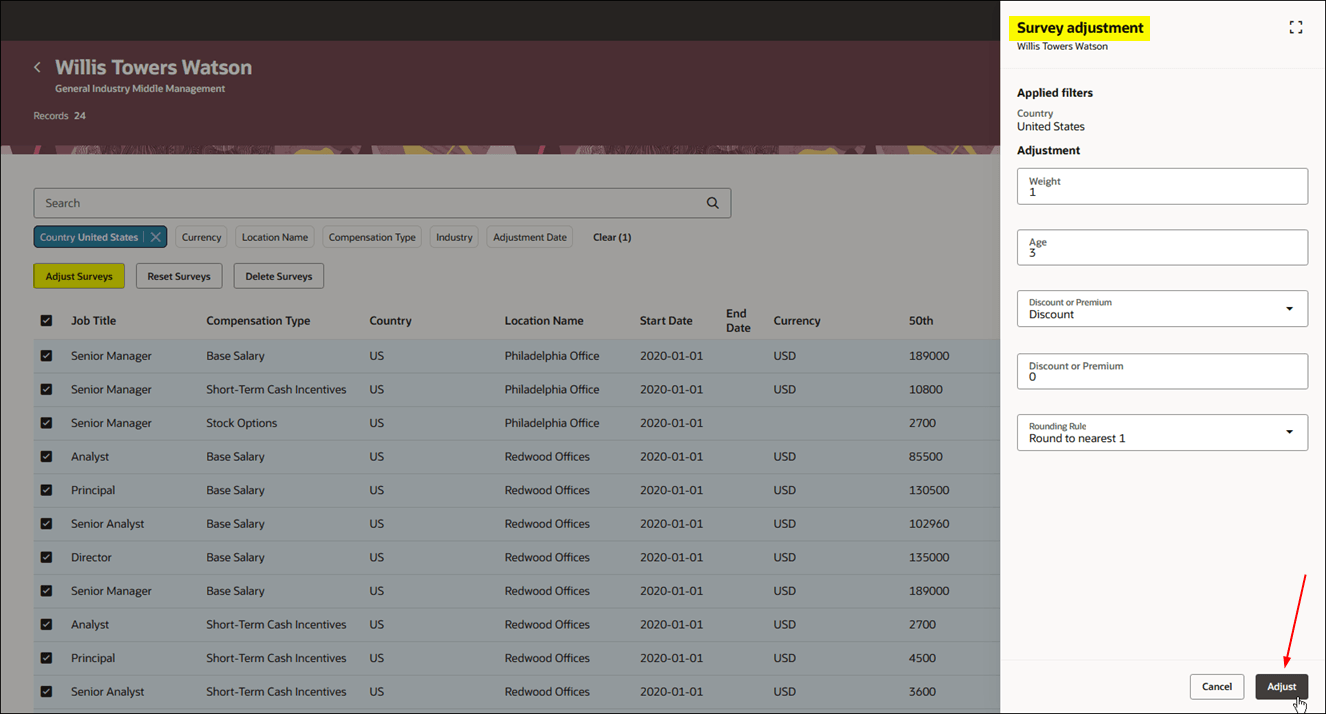1326x714 pixels.
Task: Uncheck the Senior Manager Stock Options row
Action: (x=46, y=423)
